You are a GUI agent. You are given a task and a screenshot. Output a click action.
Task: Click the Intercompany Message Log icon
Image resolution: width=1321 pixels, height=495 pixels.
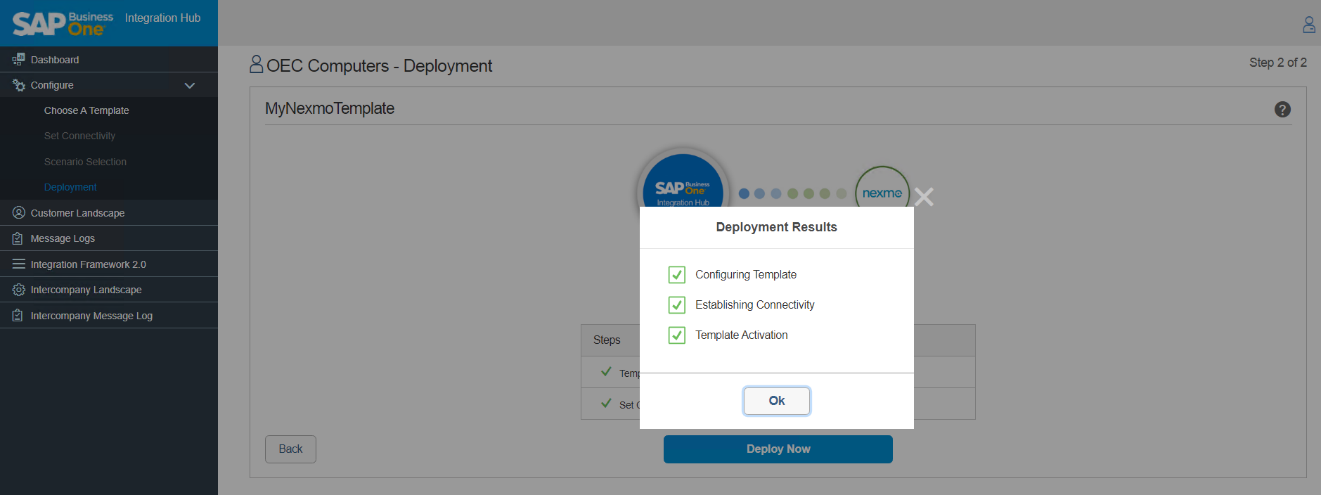tap(18, 316)
